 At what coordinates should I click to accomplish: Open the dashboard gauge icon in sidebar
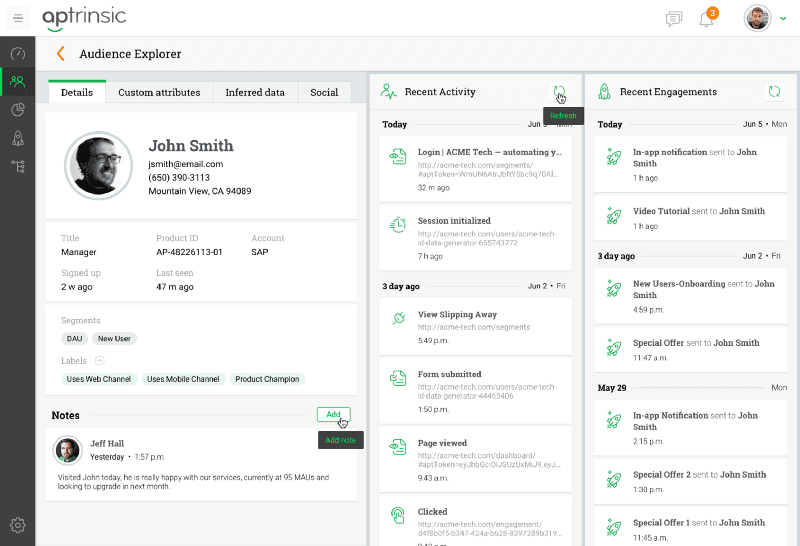[17, 53]
